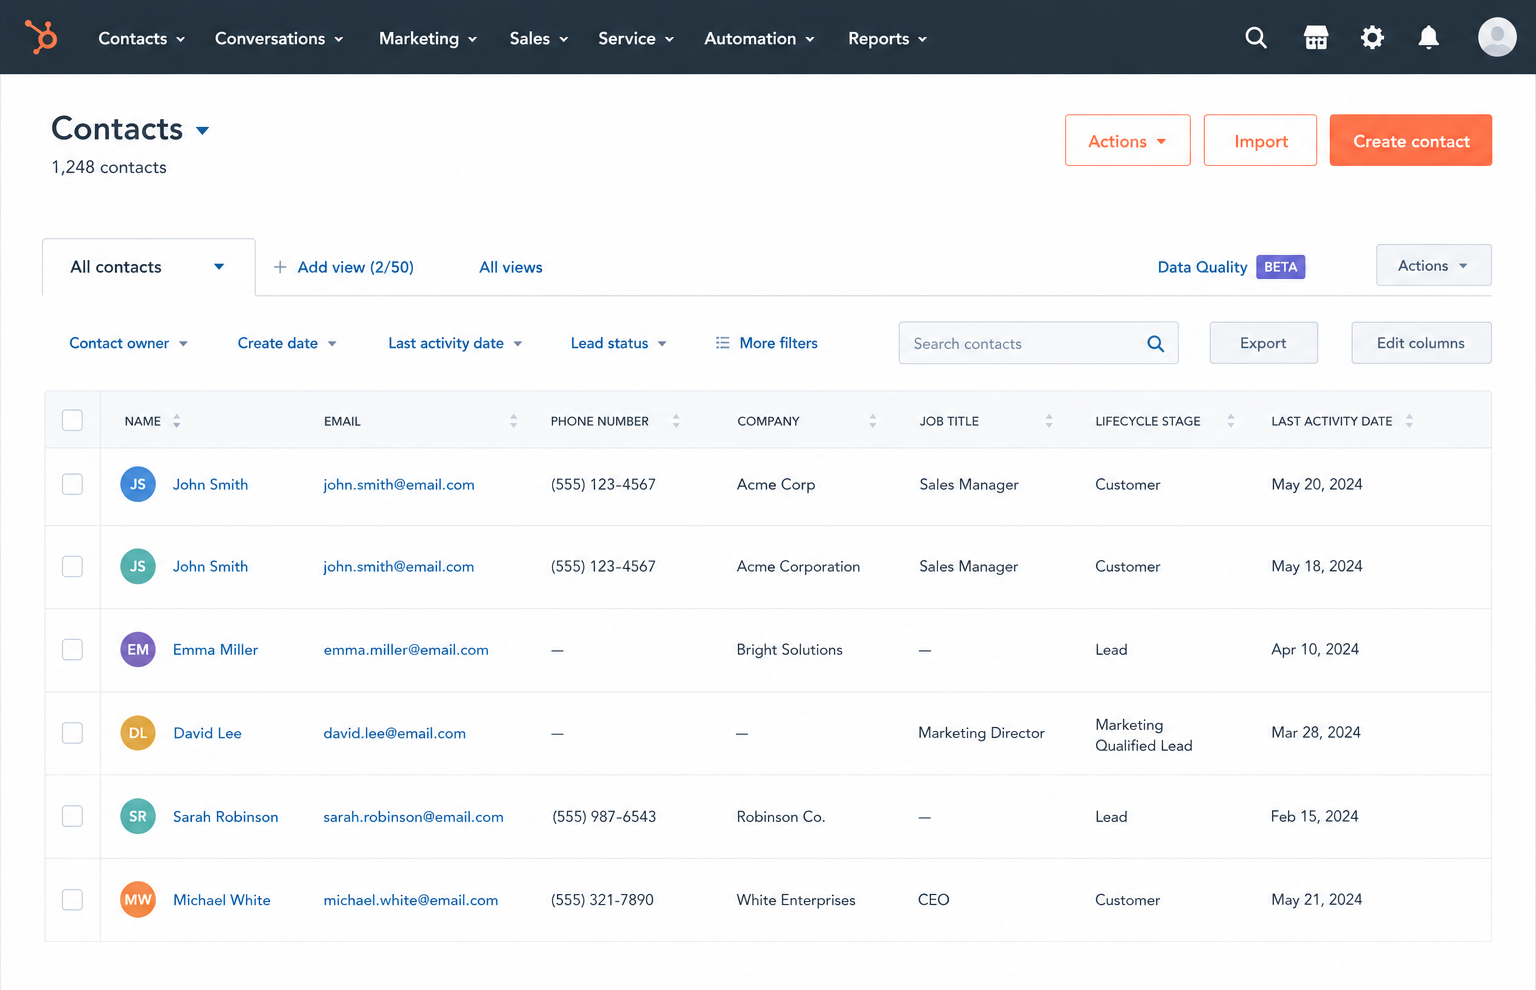Open the Service menu

(x=636, y=38)
